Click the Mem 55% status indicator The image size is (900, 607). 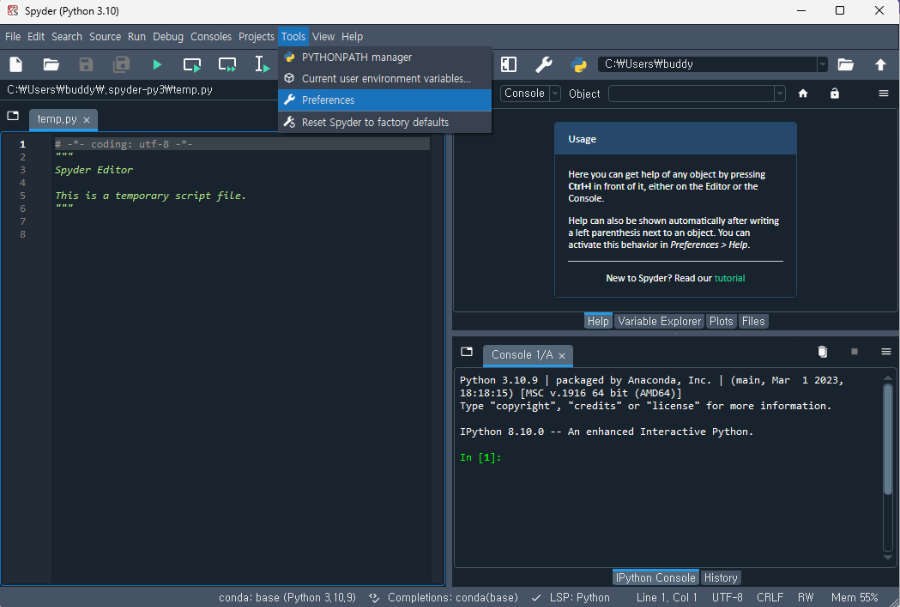pos(855,598)
